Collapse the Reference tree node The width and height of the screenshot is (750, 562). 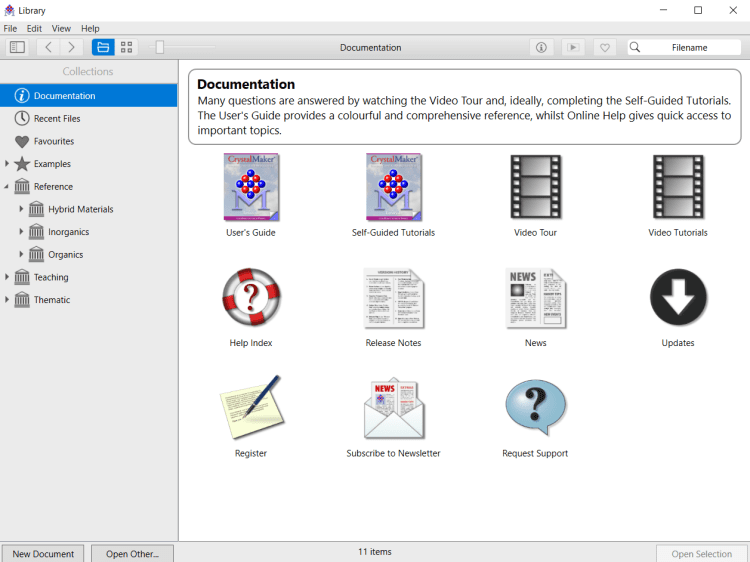click(x=6, y=187)
